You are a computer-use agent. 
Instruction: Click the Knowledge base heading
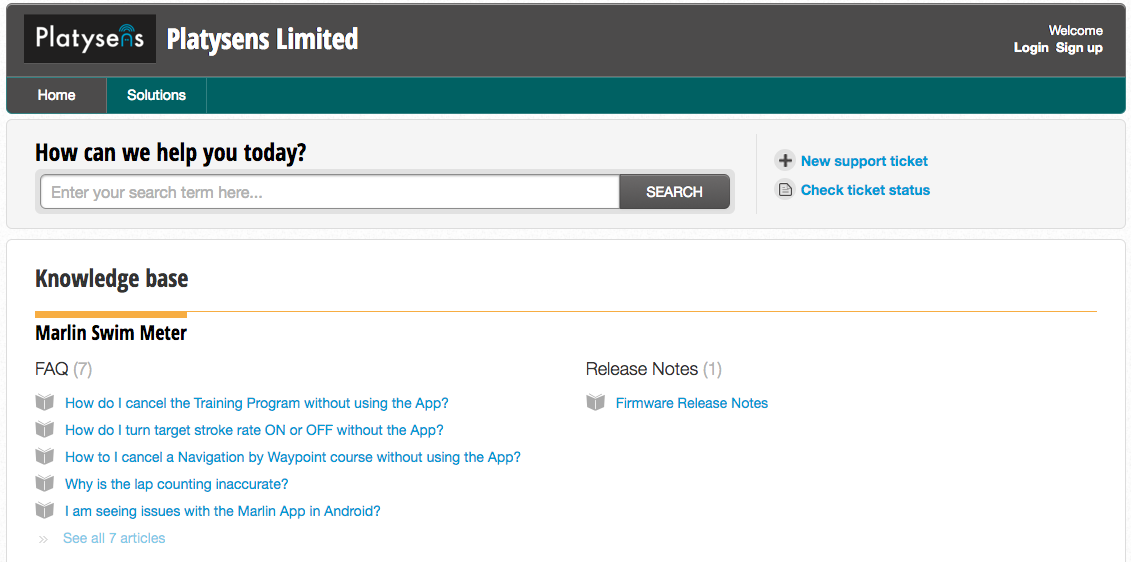coord(112,278)
